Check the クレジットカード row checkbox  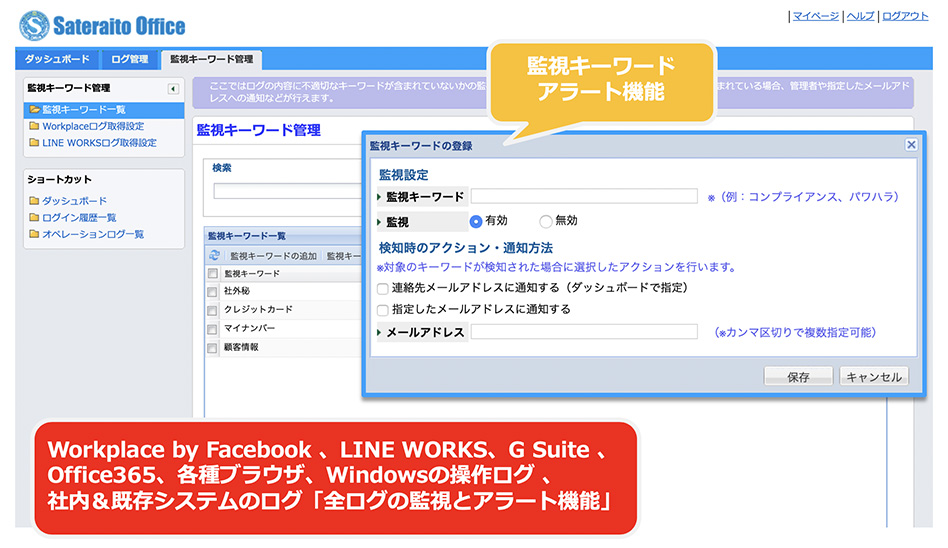point(212,310)
